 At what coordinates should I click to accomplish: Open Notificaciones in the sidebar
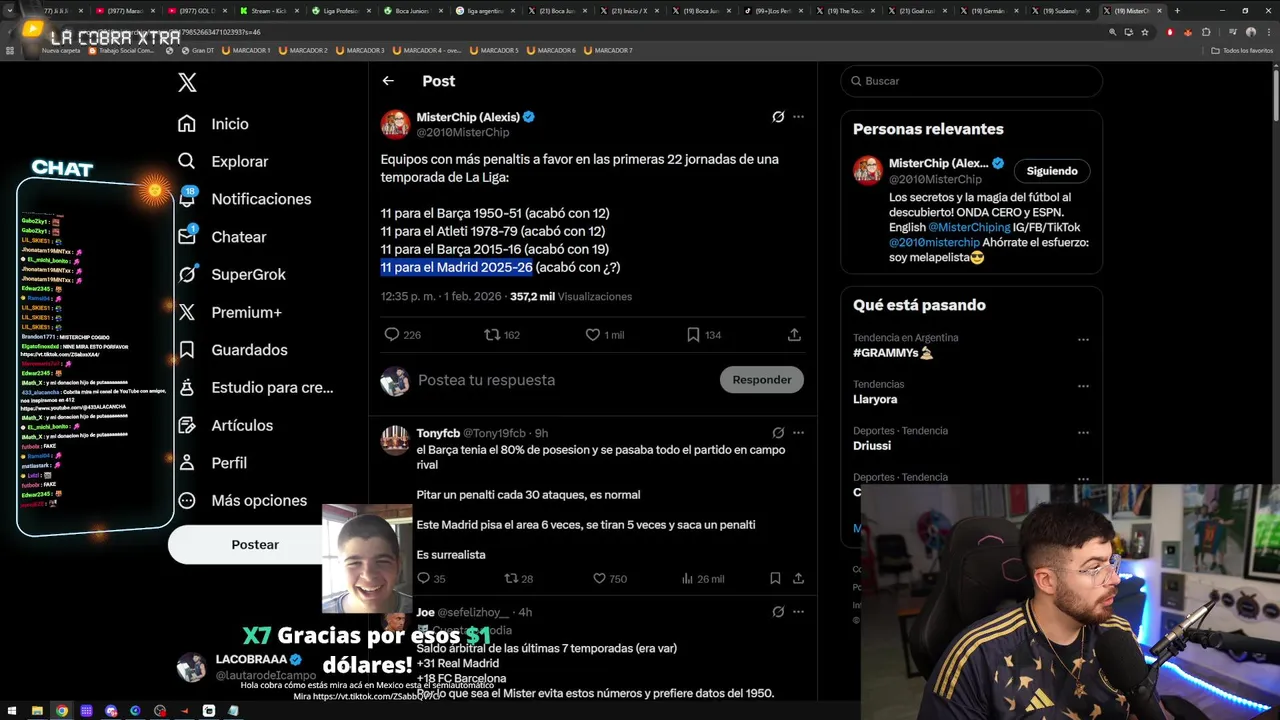[244, 199]
